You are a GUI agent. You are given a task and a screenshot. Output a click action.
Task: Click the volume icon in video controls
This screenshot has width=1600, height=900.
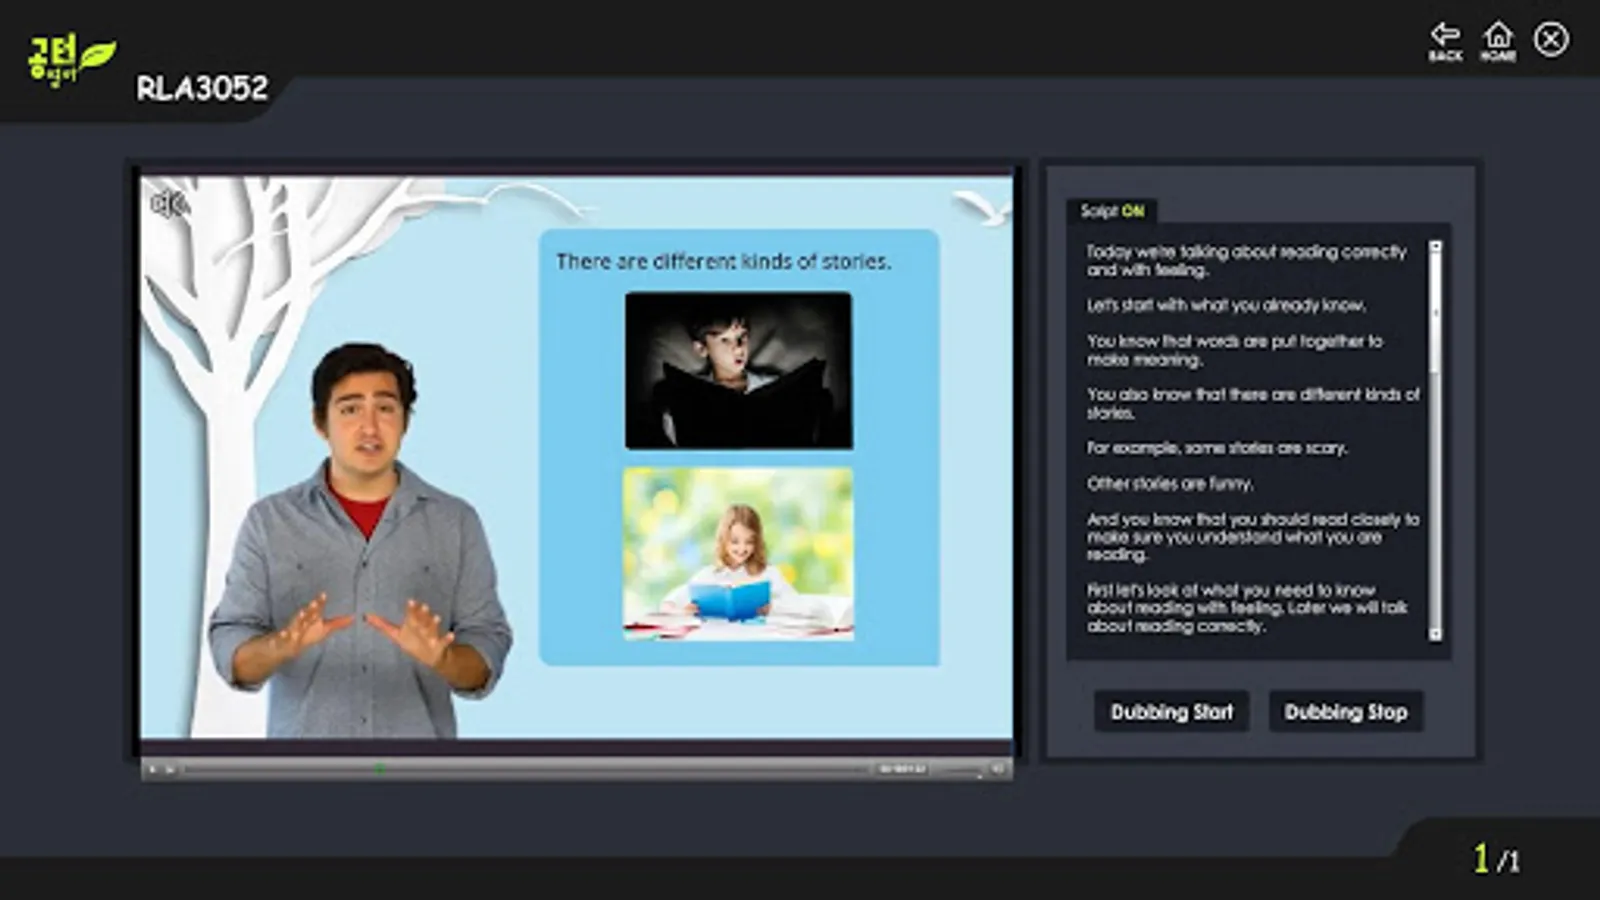pos(996,769)
